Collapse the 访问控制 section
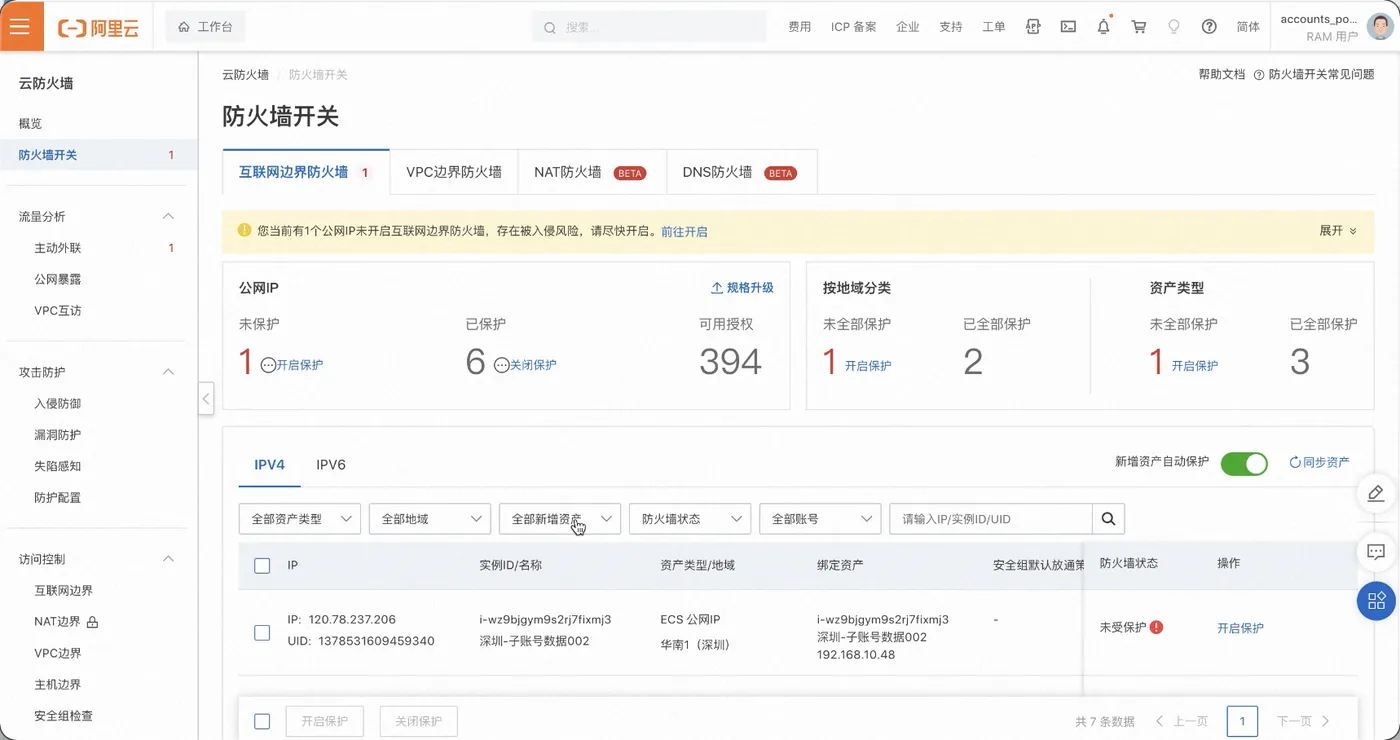 click(168, 559)
